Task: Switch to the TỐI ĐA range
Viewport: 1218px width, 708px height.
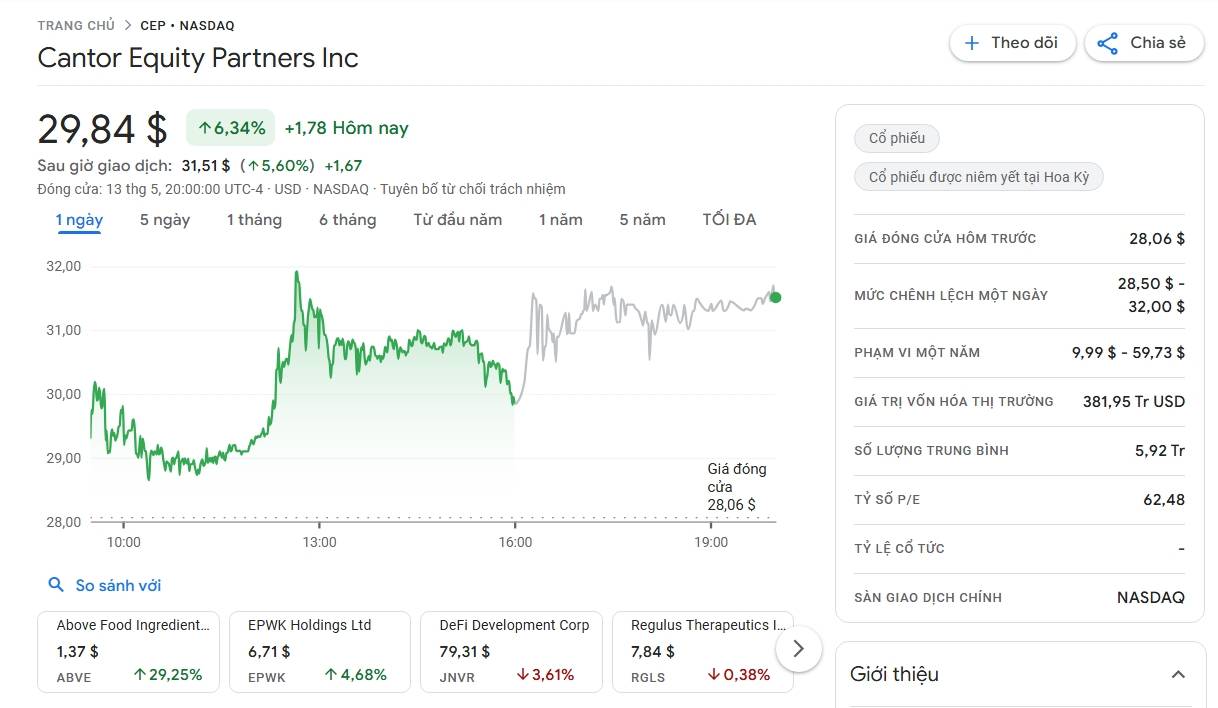Action: pos(729,220)
